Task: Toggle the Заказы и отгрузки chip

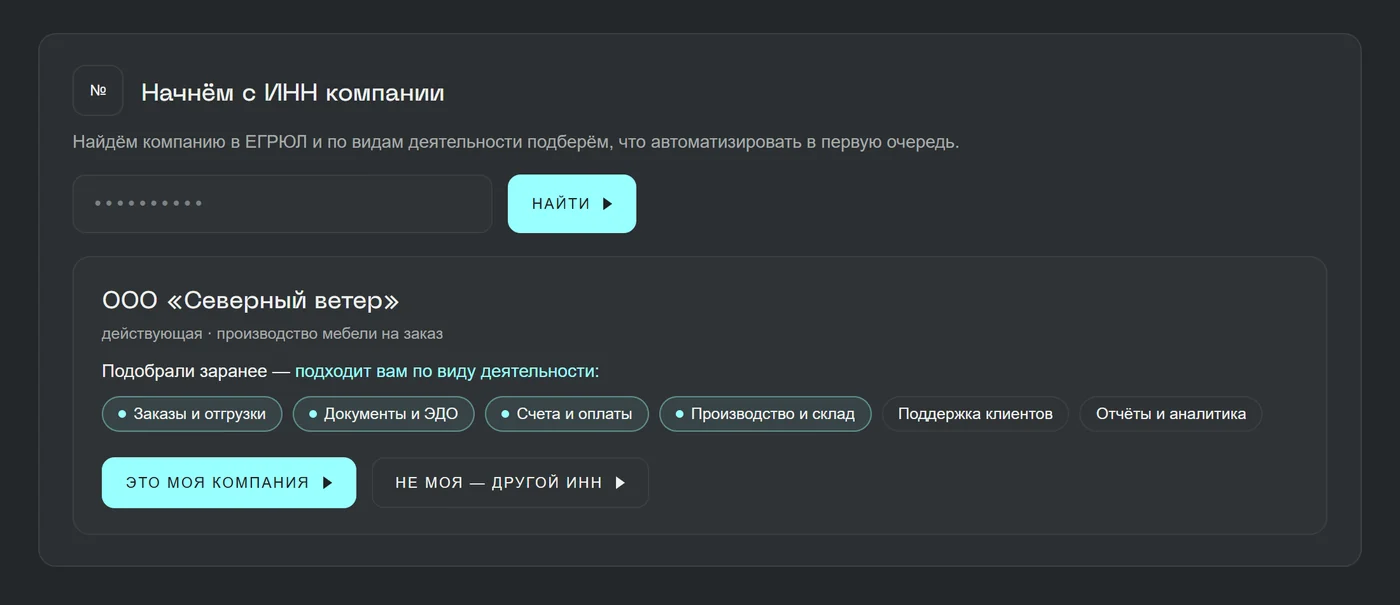Action: click(x=192, y=414)
